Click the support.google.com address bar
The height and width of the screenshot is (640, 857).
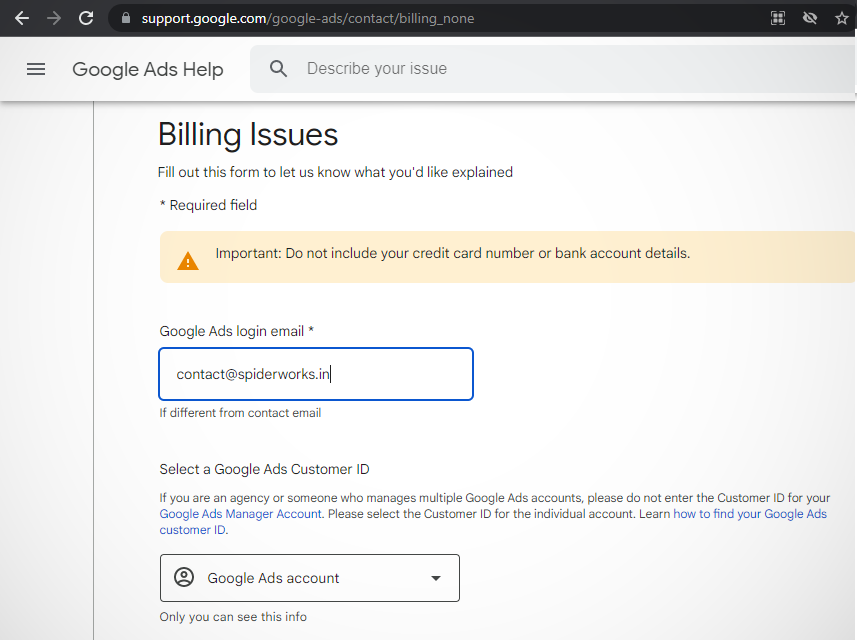(300, 17)
